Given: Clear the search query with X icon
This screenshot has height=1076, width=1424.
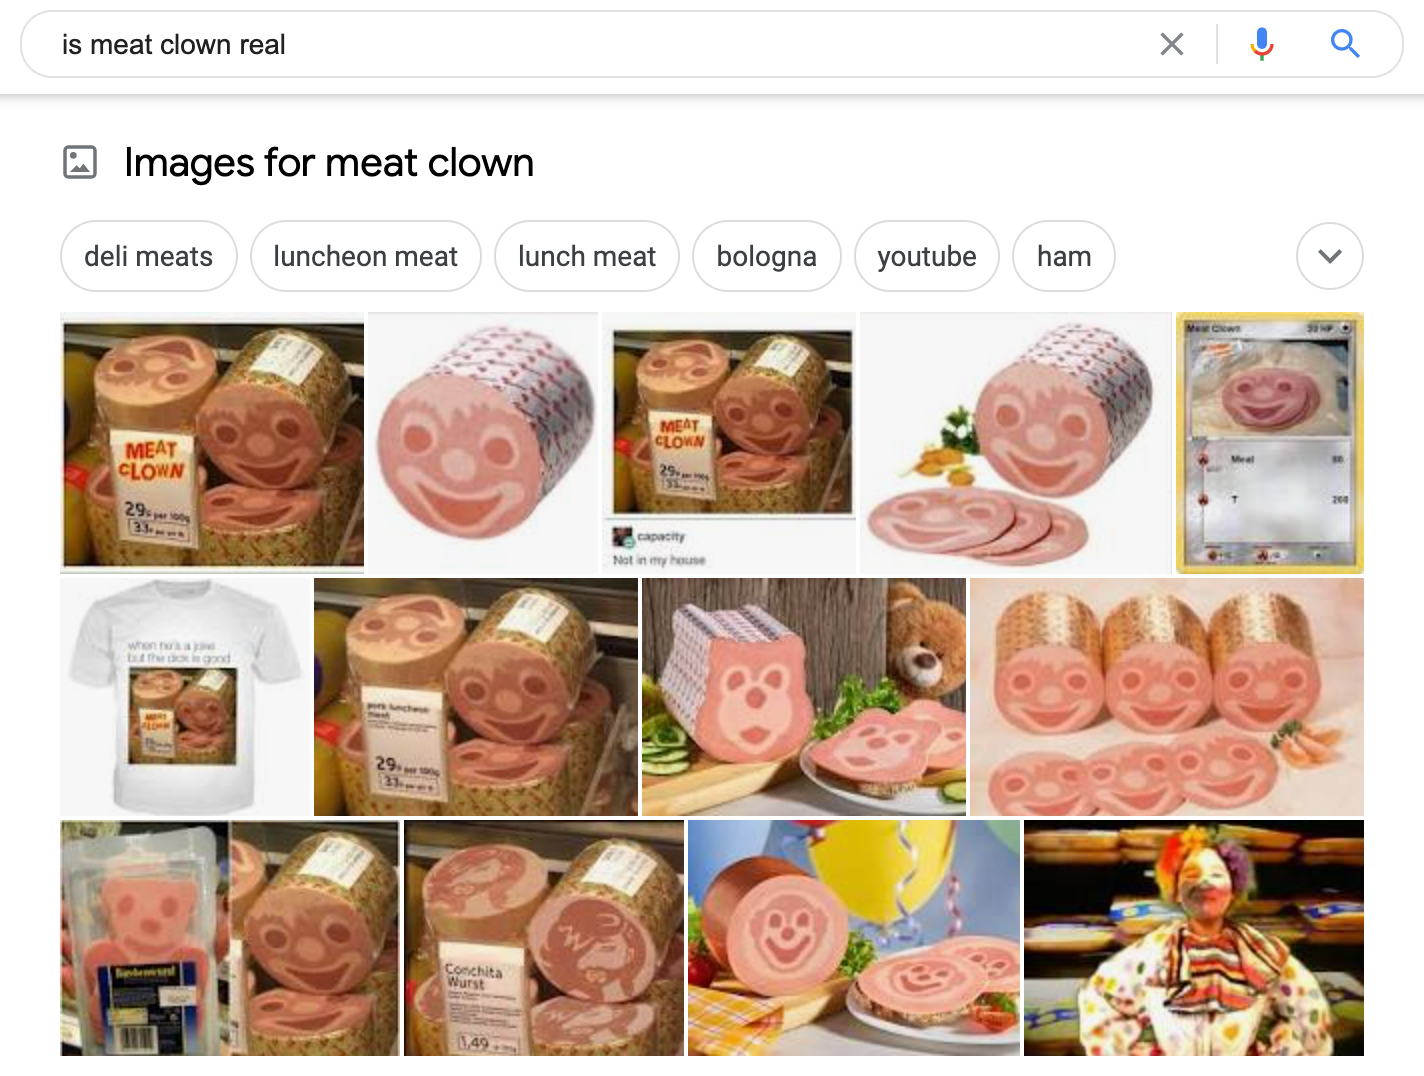Looking at the screenshot, I should click(x=1171, y=44).
